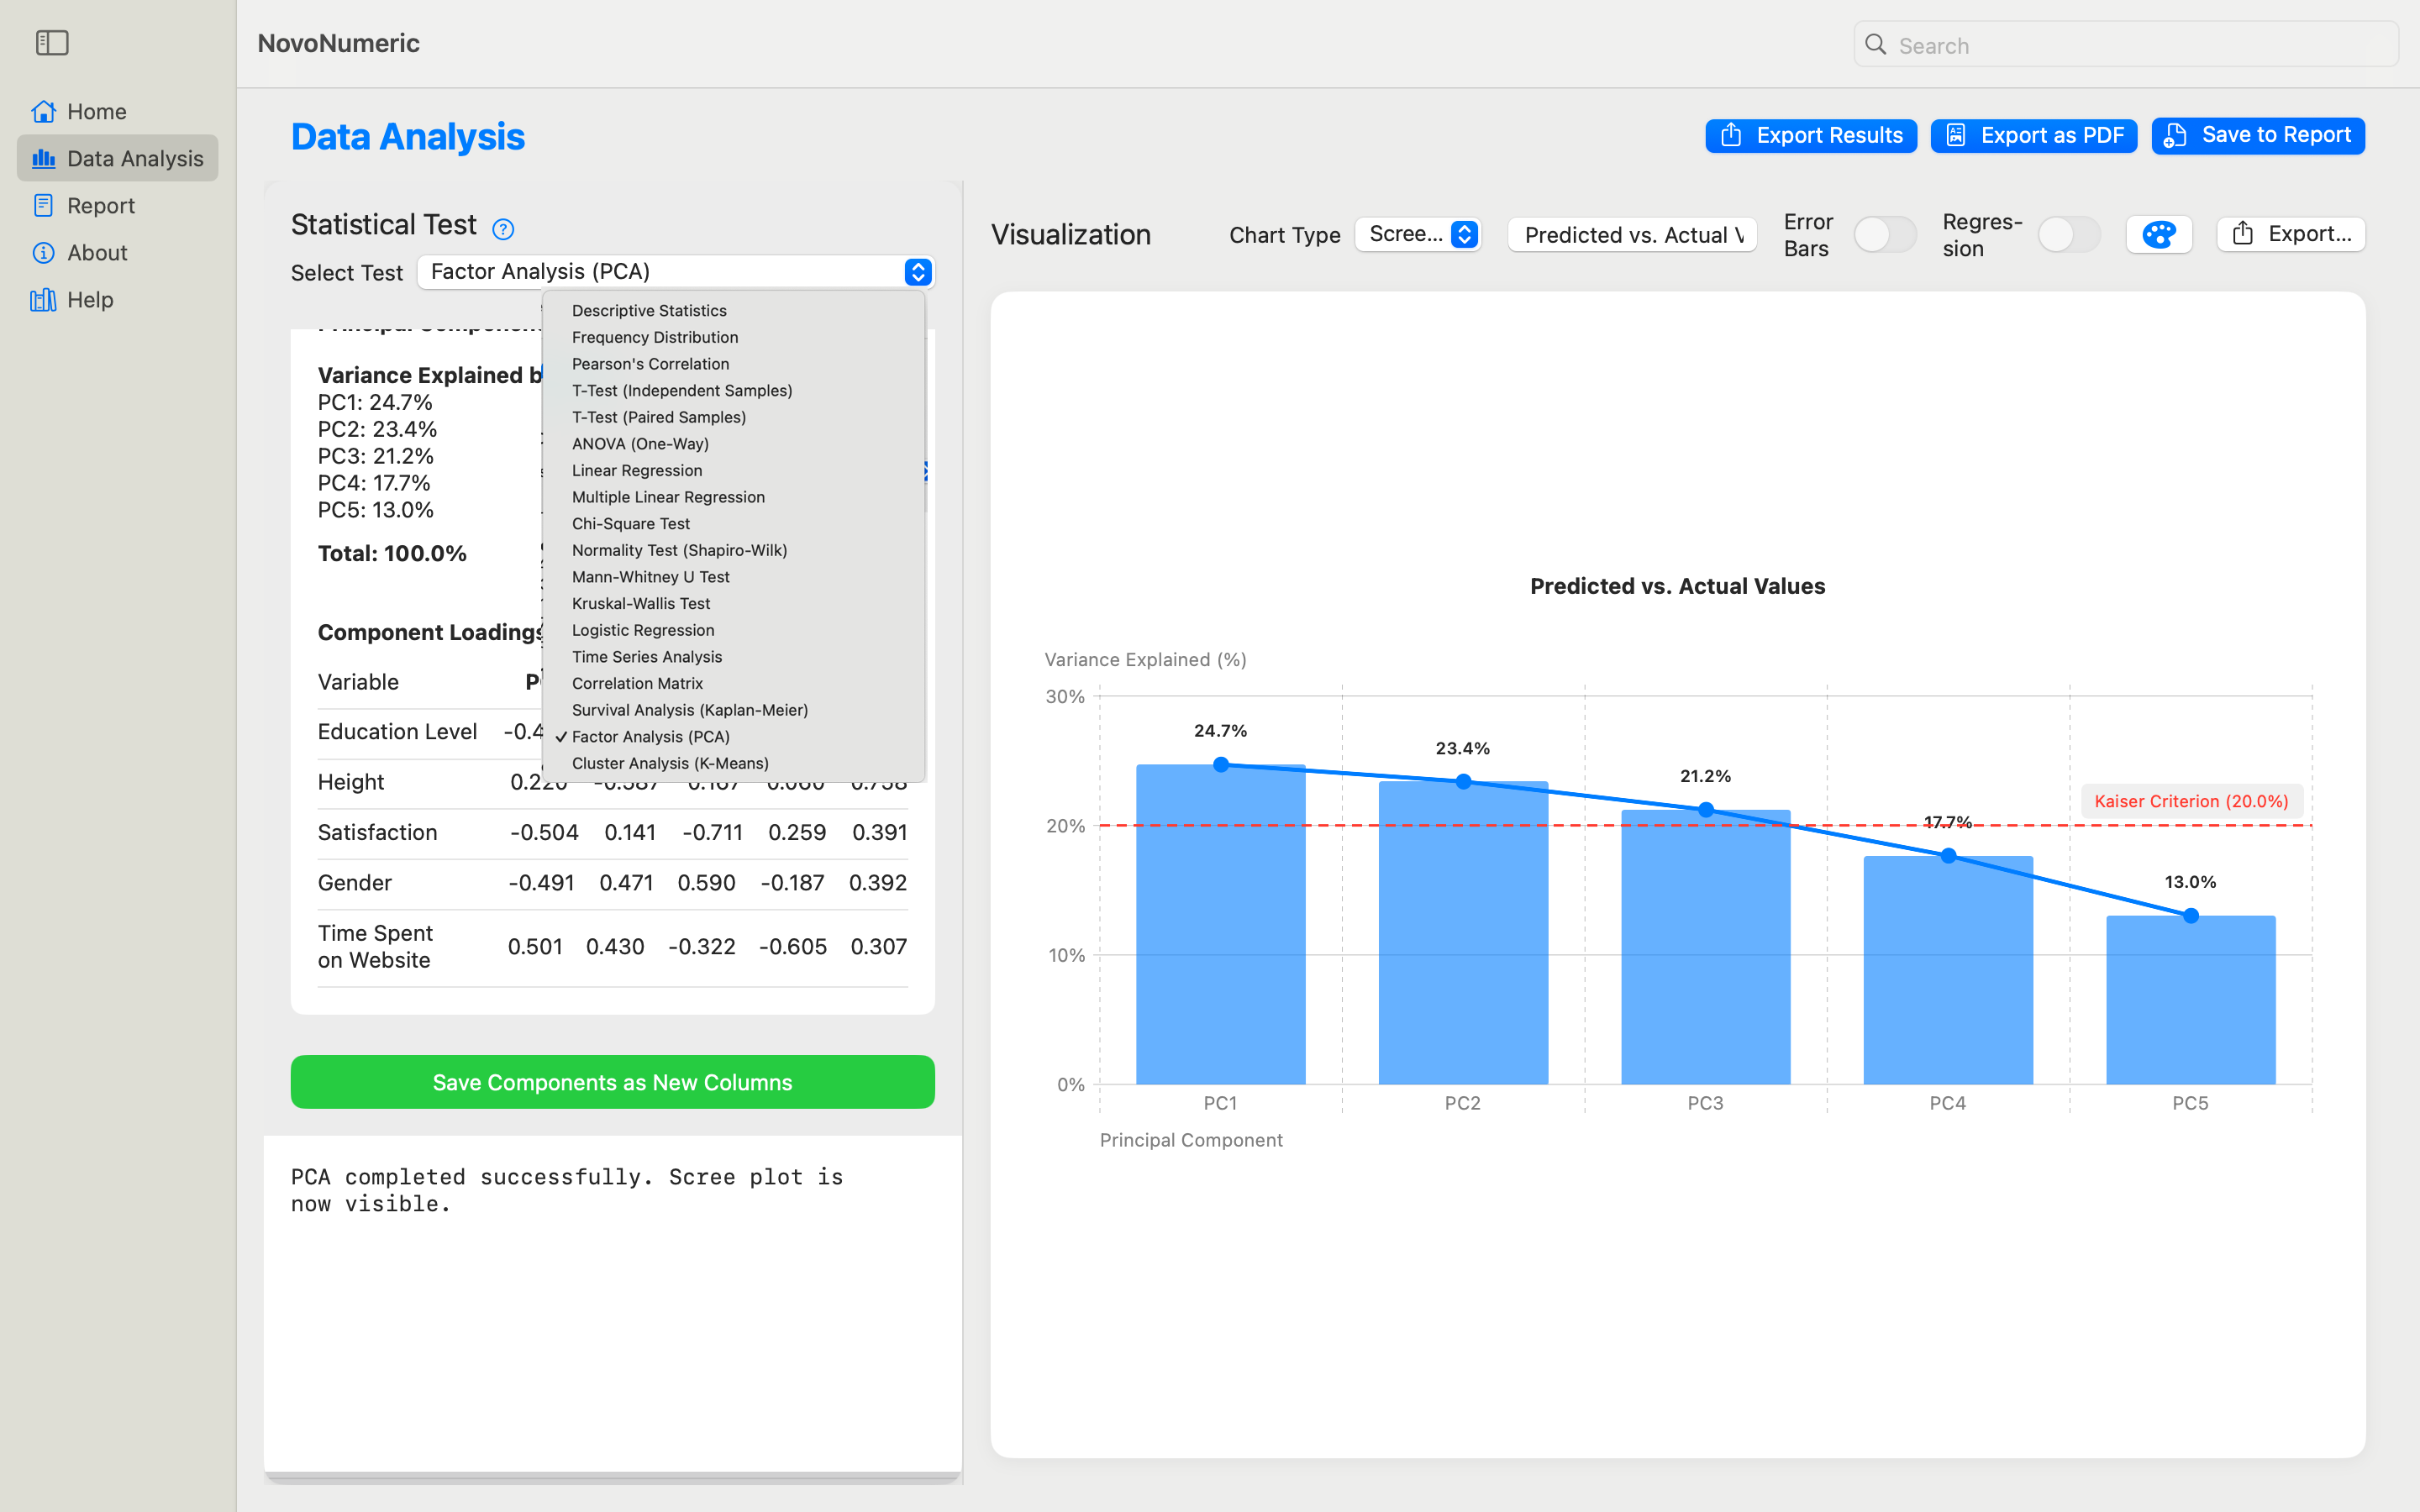This screenshot has height=1512, width=2420.
Task: Choose Logistic Regression from the test list
Action: [x=642, y=630]
